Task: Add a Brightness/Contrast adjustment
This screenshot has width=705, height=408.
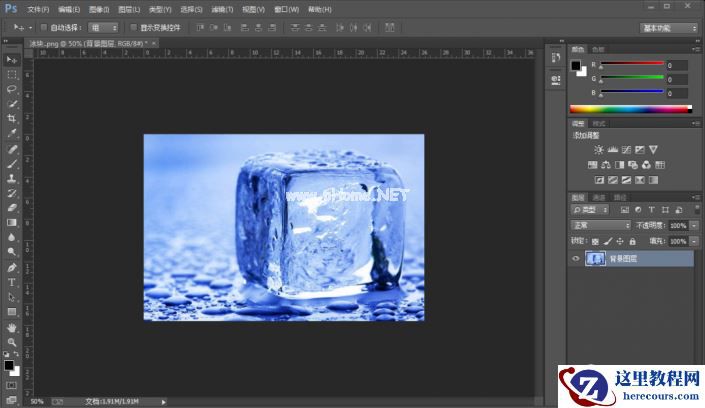Action: tap(598, 150)
